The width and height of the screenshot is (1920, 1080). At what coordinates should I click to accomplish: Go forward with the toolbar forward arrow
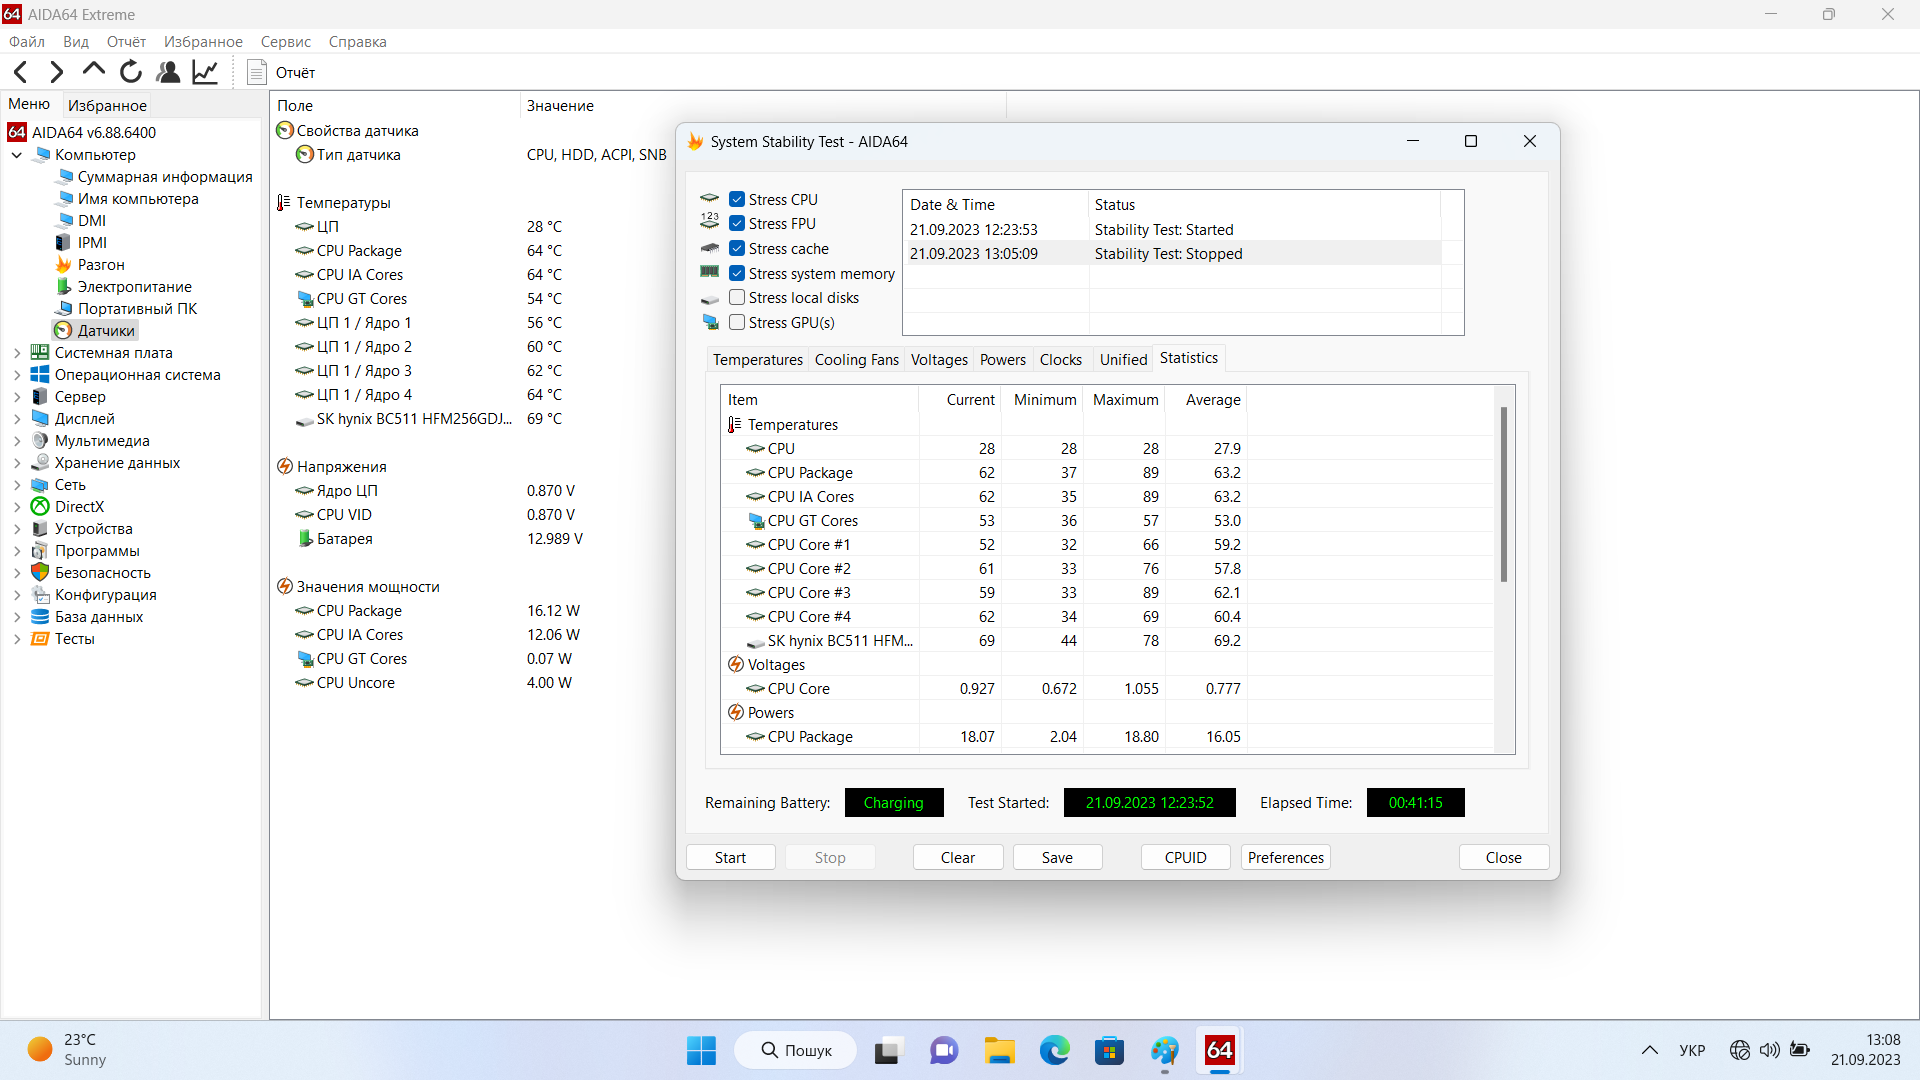[x=57, y=72]
